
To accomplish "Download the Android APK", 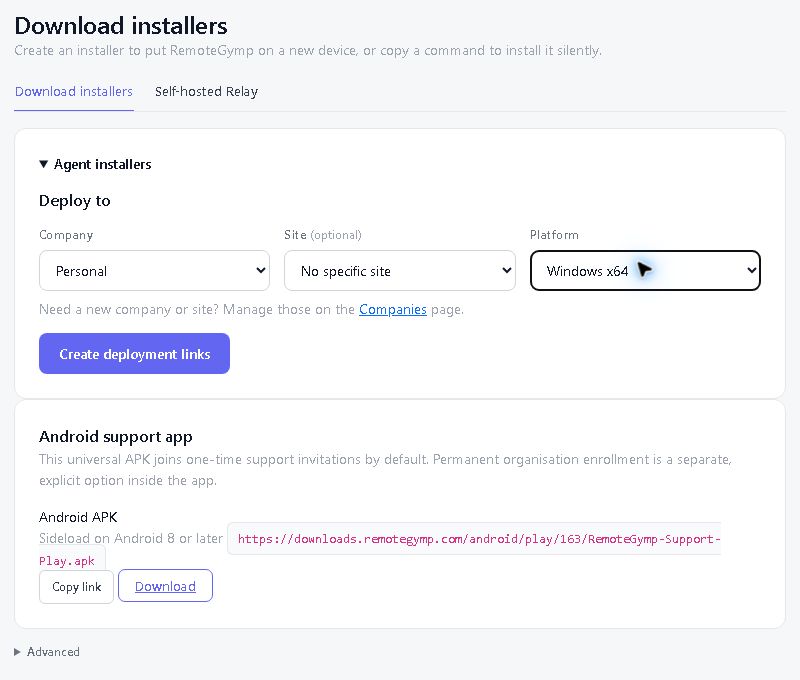I will 165,586.
